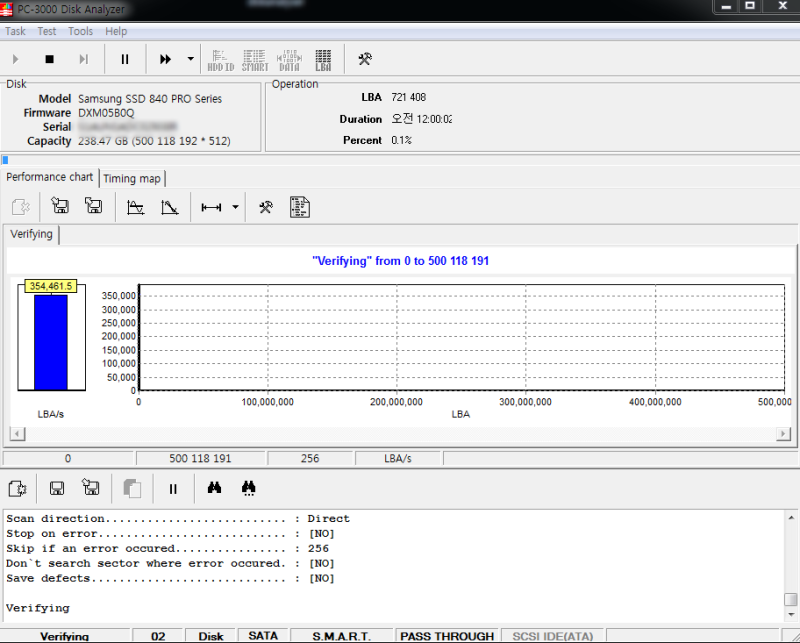This screenshot has width=800, height=643.
Task: Open the Test menu
Action: 46,31
